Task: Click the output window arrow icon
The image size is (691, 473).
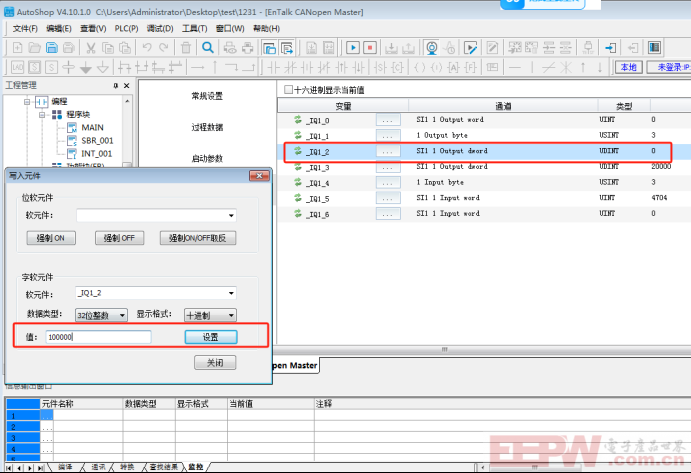Action: point(287,48)
